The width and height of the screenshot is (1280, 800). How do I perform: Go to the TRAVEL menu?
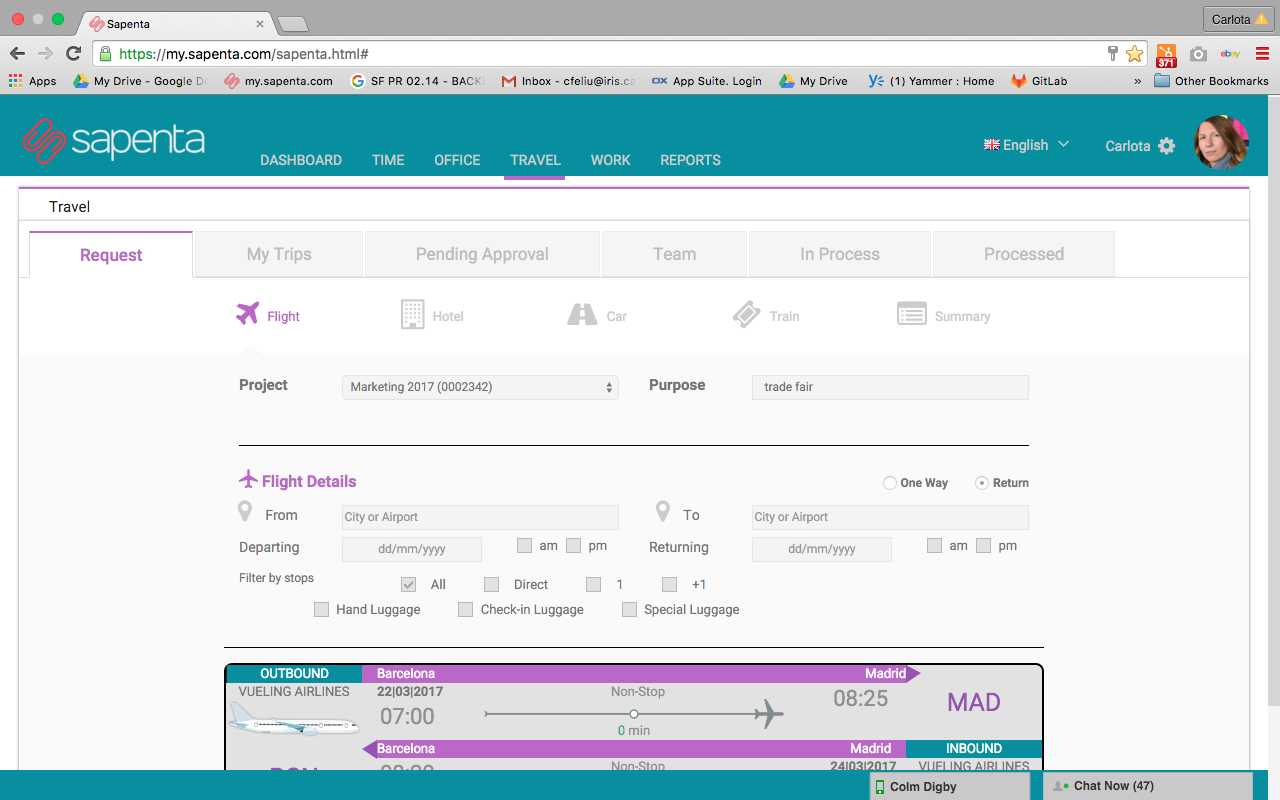coord(535,160)
